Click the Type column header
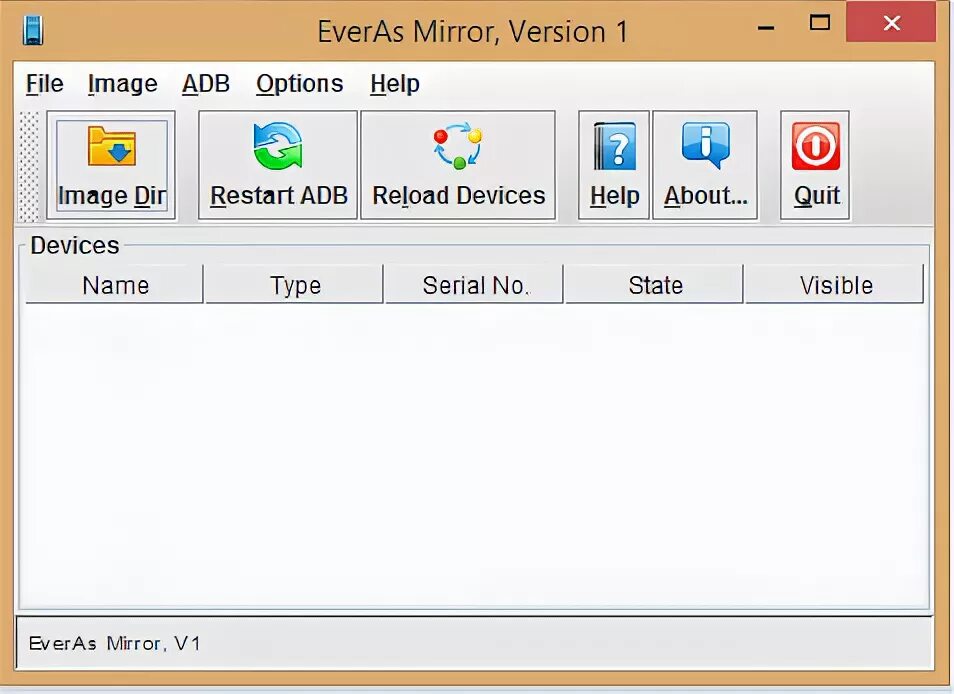Image resolution: width=954 pixels, height=694 pixels. (x=295, y=285)
